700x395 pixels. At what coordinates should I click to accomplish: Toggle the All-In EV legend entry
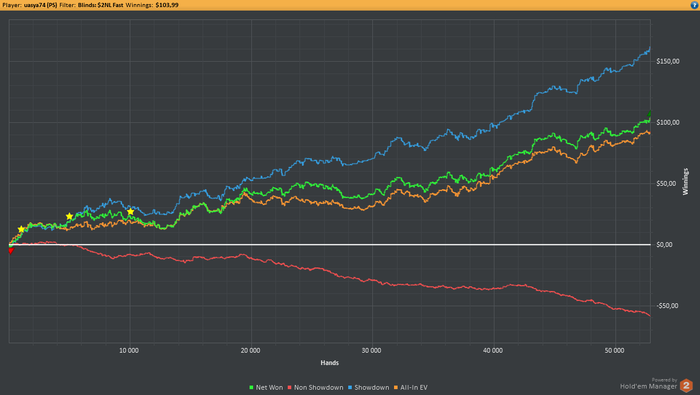tap(410, 387)
